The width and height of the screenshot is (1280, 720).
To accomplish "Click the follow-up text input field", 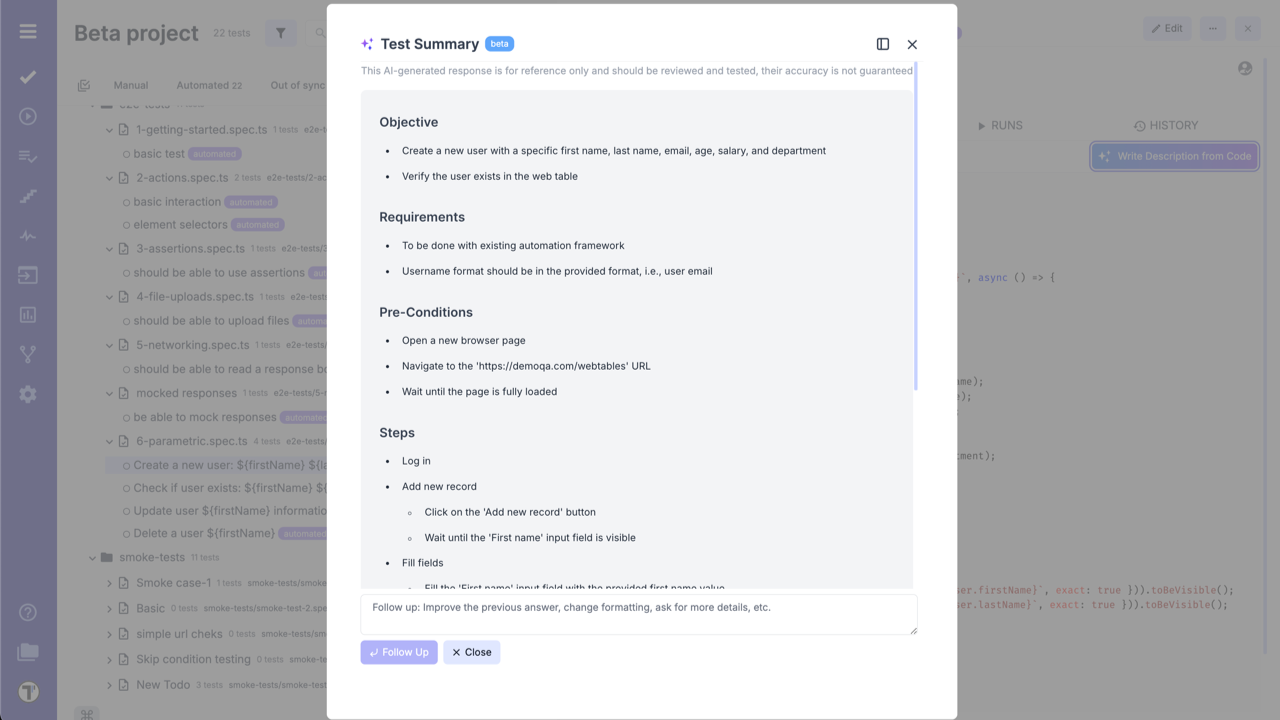I will click(x=638, y=614).
